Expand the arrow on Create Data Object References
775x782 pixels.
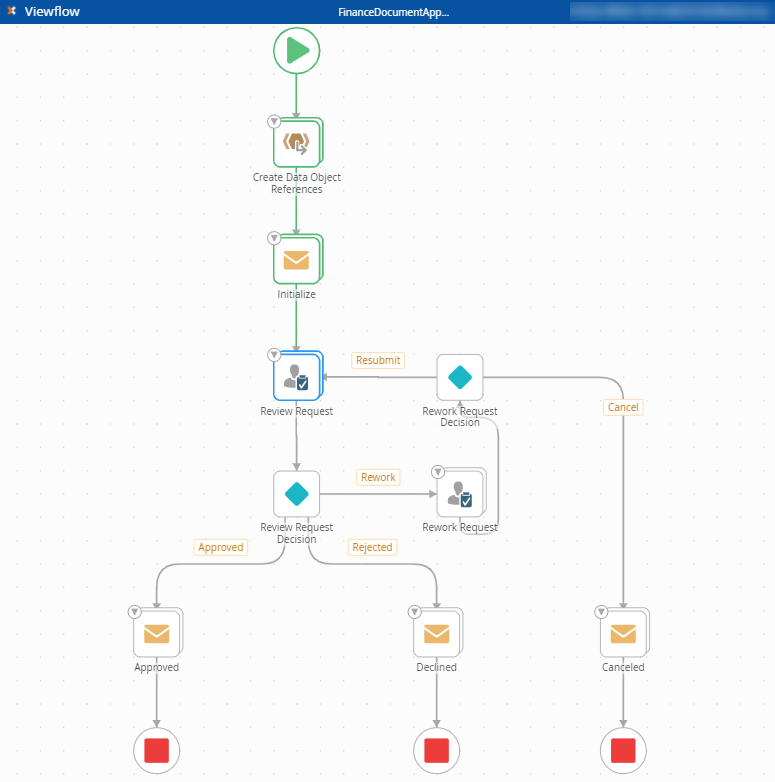point(274,122)
